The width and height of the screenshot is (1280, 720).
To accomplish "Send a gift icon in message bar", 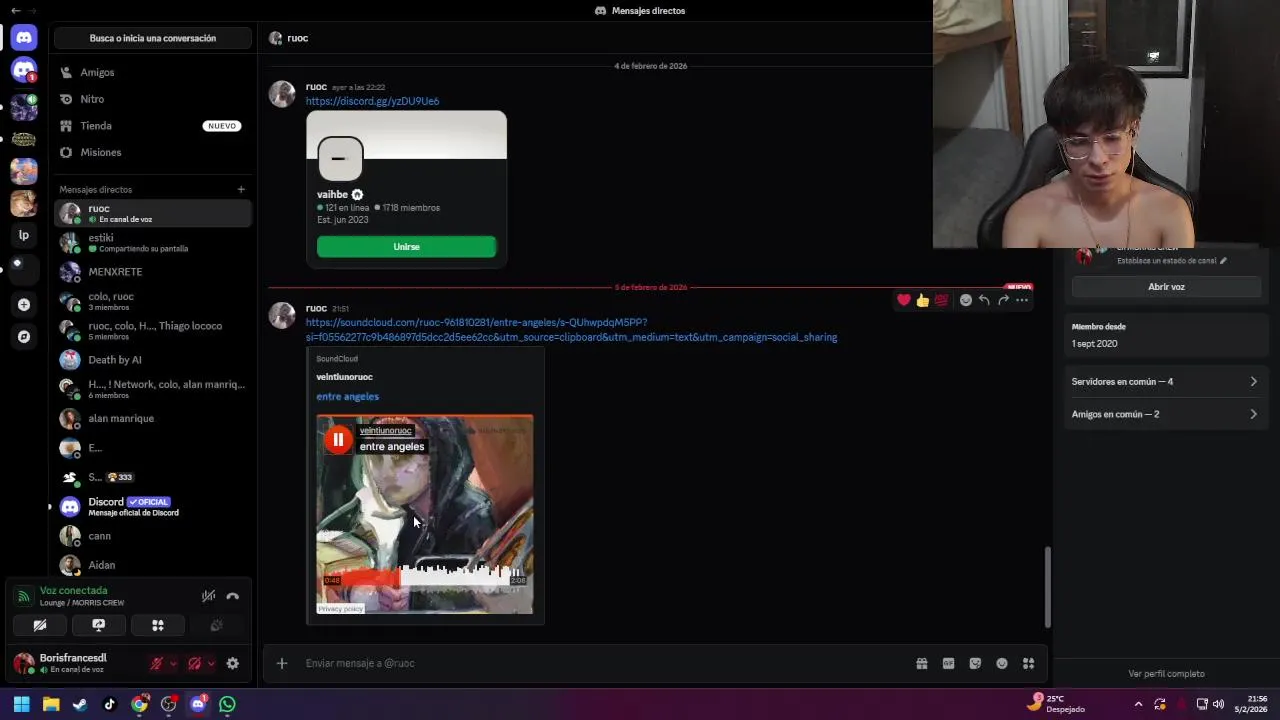I will pyautogui.click(x=921, y=663).
